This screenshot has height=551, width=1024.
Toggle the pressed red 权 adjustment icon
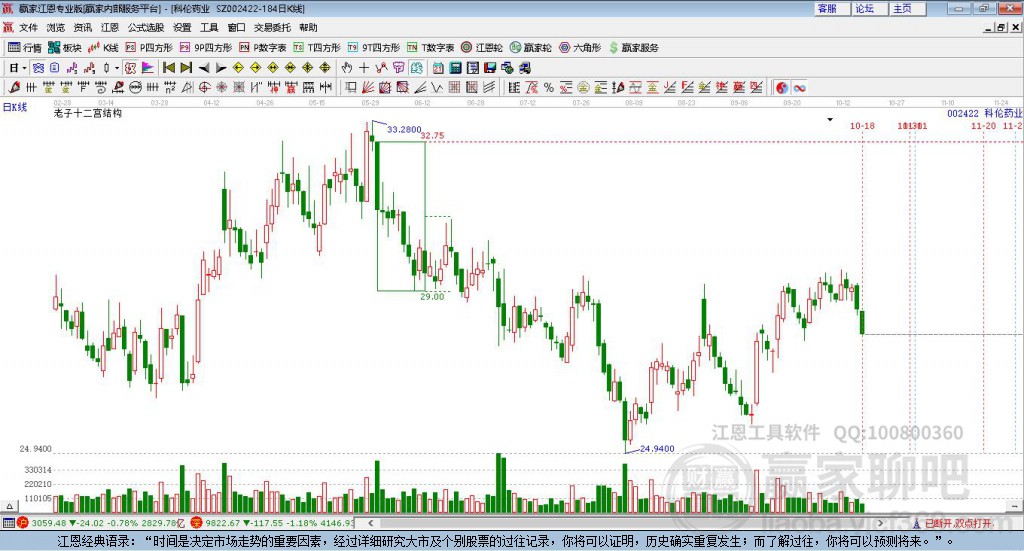click(131, 68)
